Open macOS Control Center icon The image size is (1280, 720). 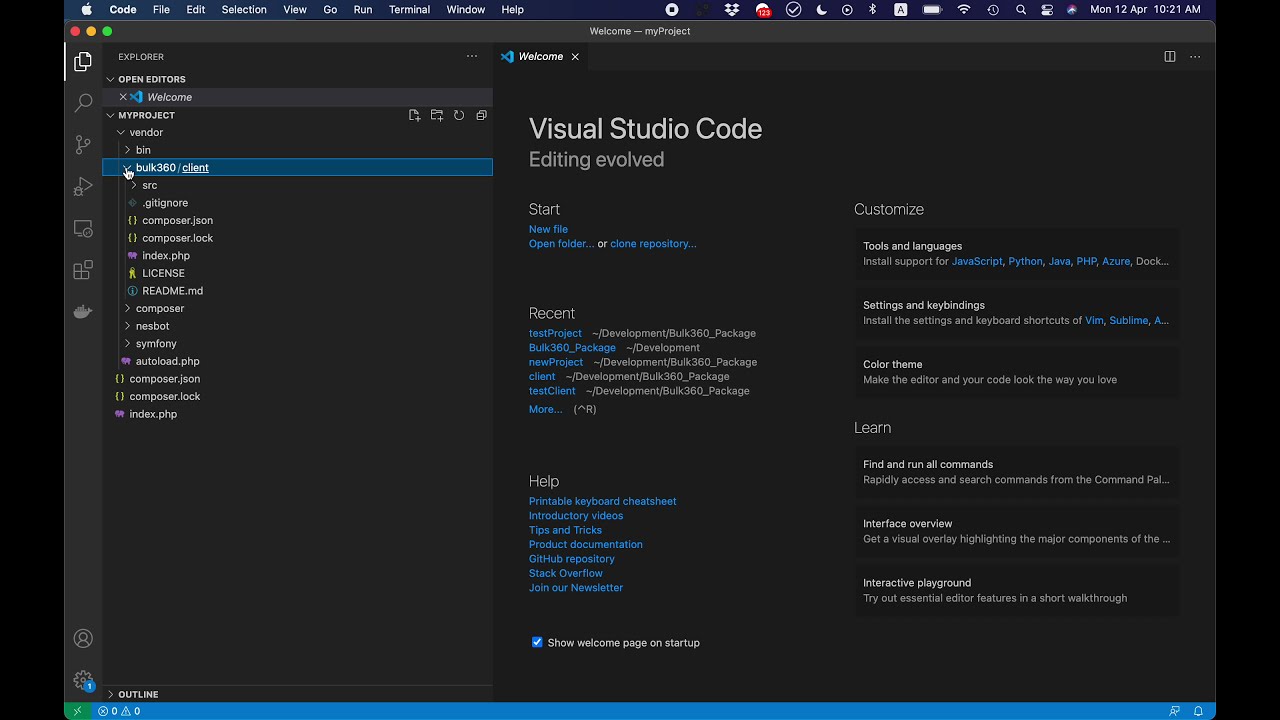1047,10
